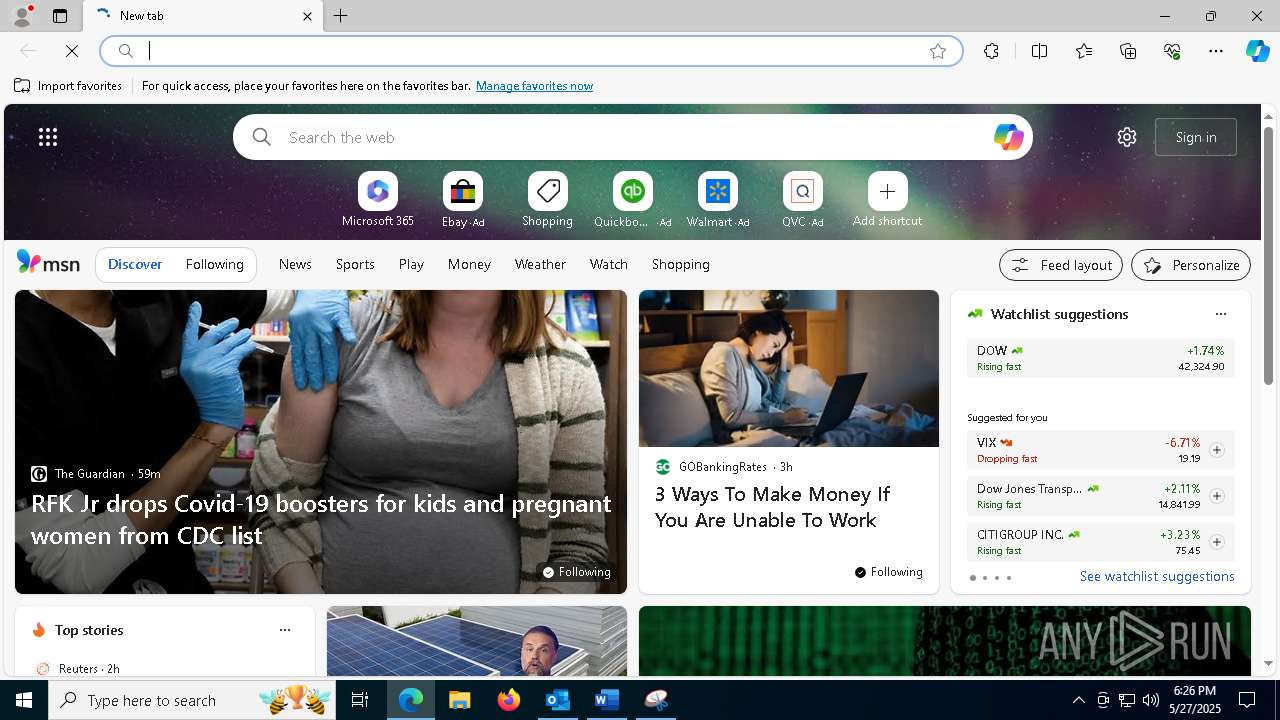The image size is (1280, 720).
Task: Toggle Following on GOBankingRates story
Action: (x=888, y=572)
